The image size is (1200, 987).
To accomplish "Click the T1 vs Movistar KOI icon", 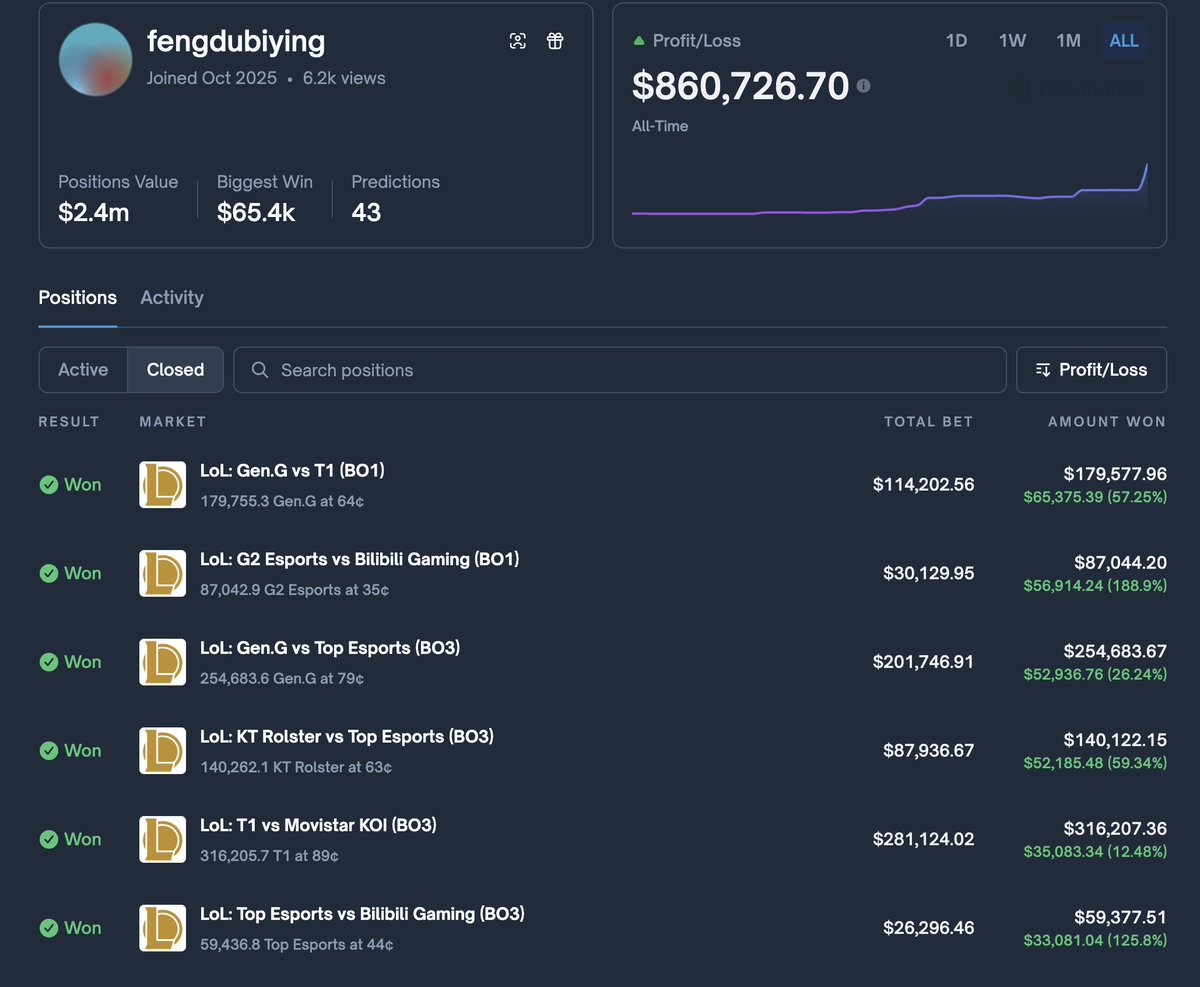I will click(162, 839).
